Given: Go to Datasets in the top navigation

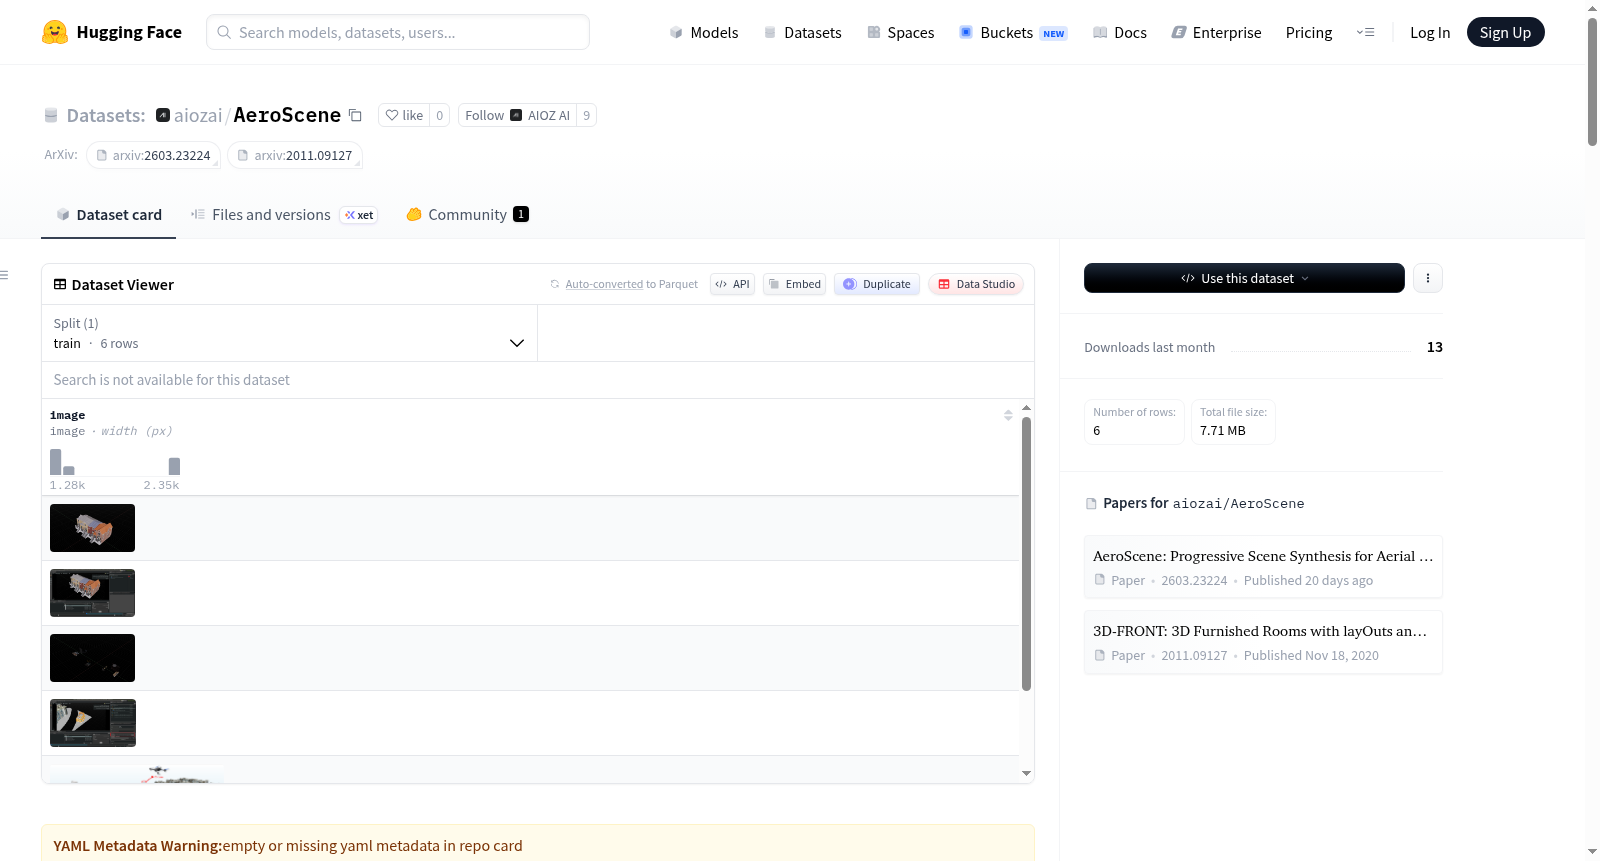Looking at the screenshot, I should point(802,32).
